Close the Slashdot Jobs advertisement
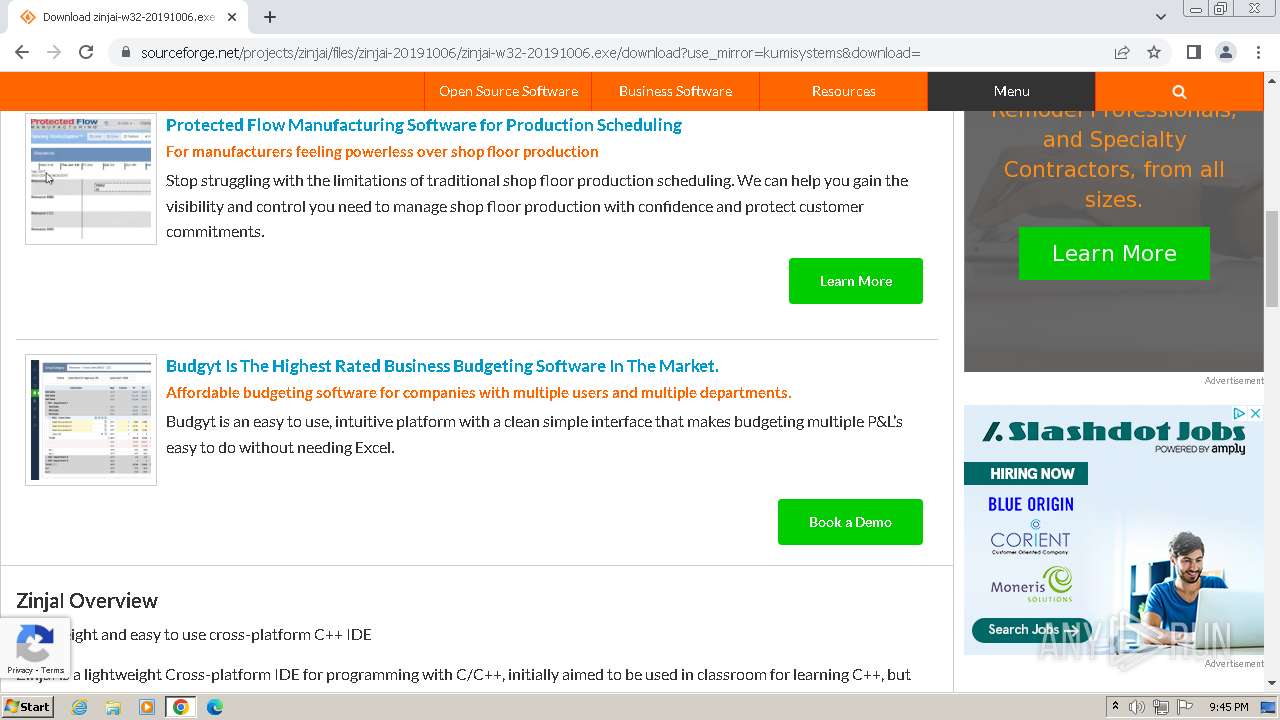Image resolution: width=1280 pixels, height=720 pixels. coord(1256,413)
